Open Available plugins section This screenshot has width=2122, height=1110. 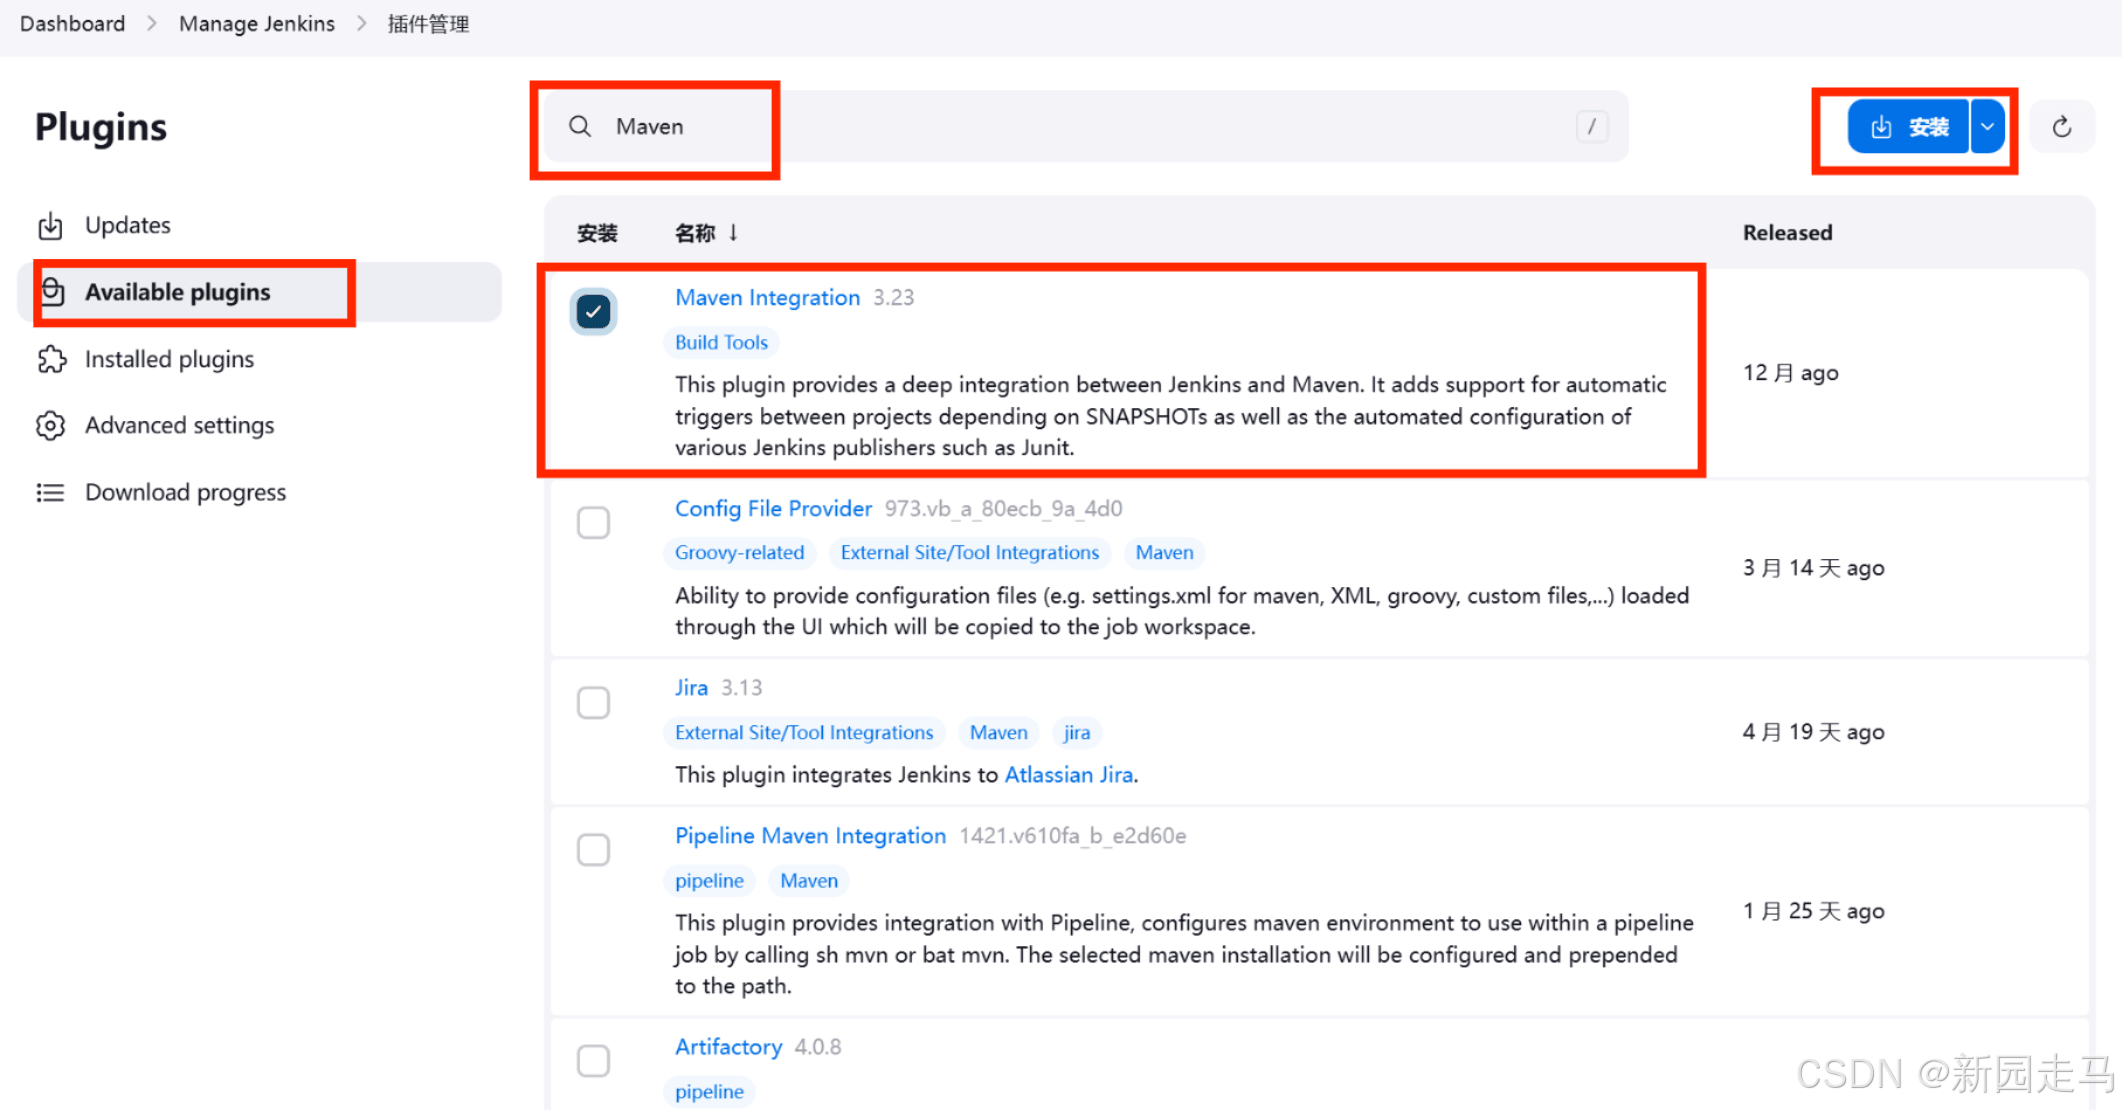[260, 292]
